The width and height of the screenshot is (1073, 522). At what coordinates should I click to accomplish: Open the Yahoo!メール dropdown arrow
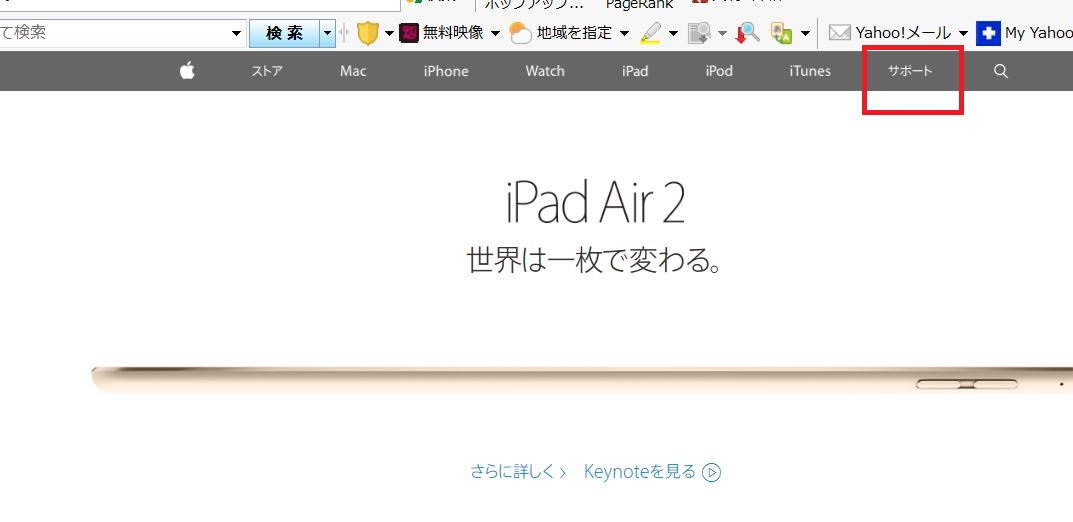click(963, 33)
